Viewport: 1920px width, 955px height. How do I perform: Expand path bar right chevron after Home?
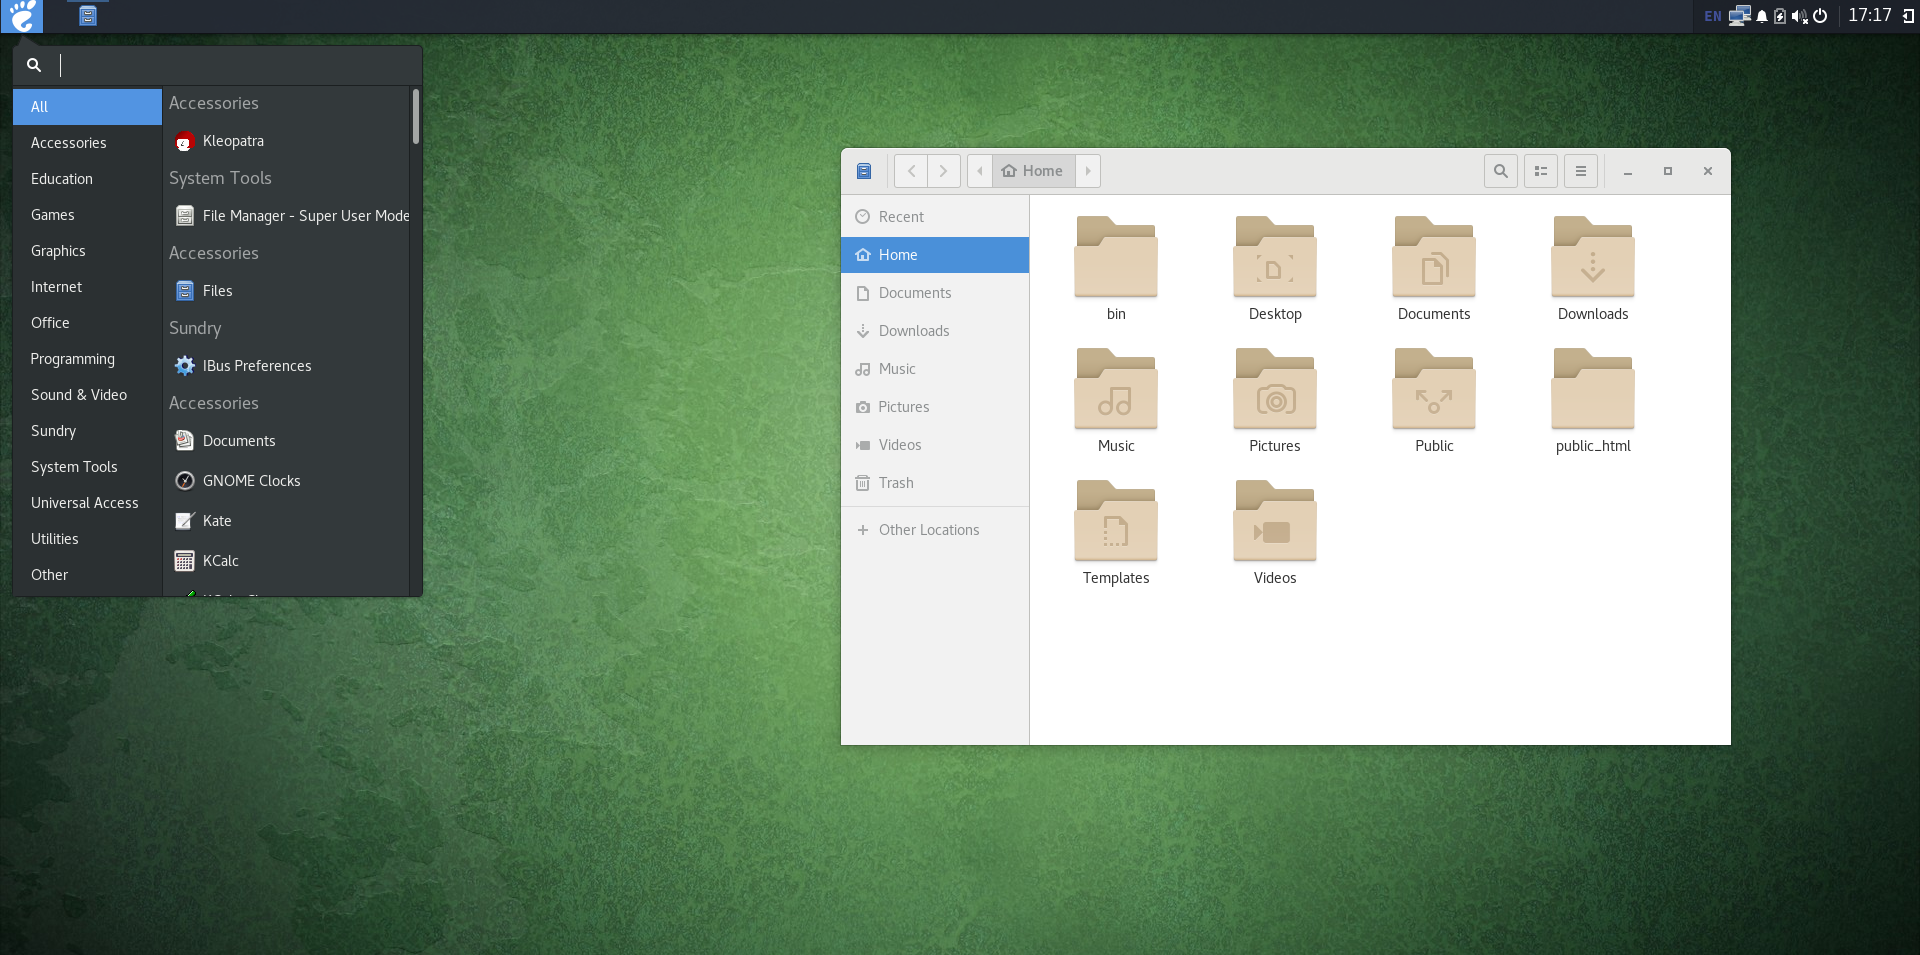coord(1088,171)
